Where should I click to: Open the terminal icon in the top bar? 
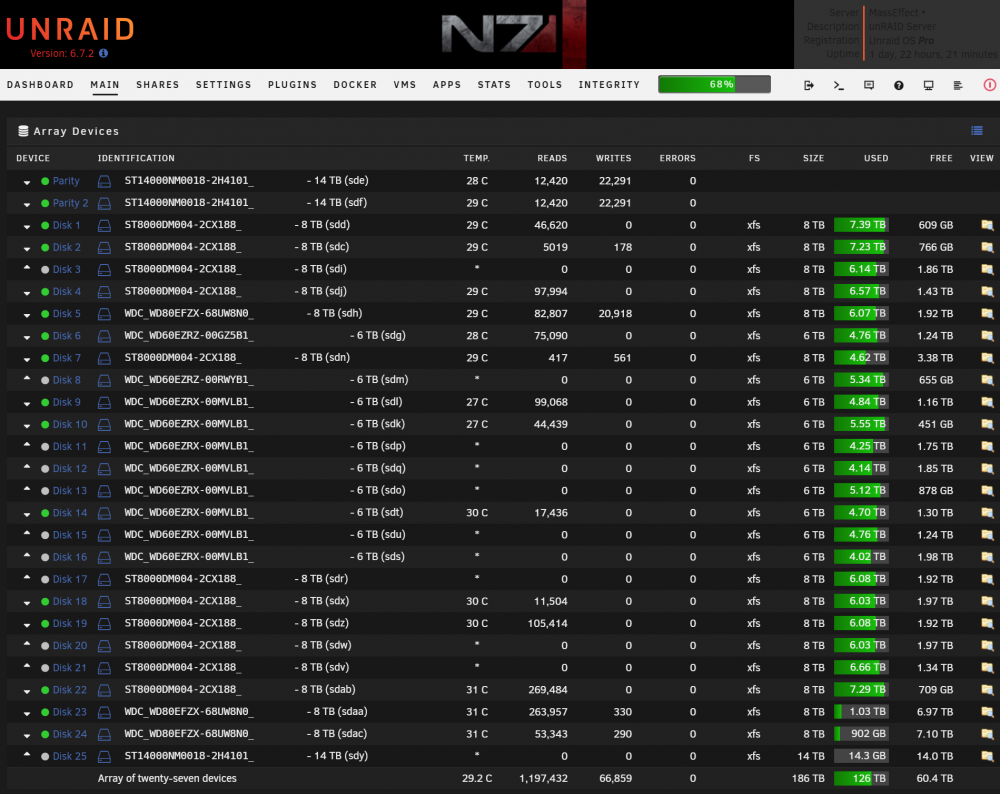coord(839,85)
